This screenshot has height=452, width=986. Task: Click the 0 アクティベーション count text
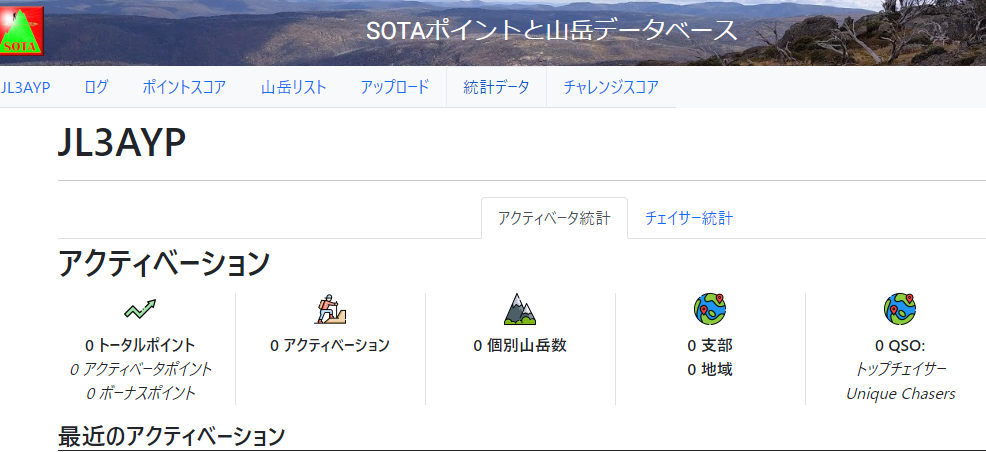pos(330,345)
